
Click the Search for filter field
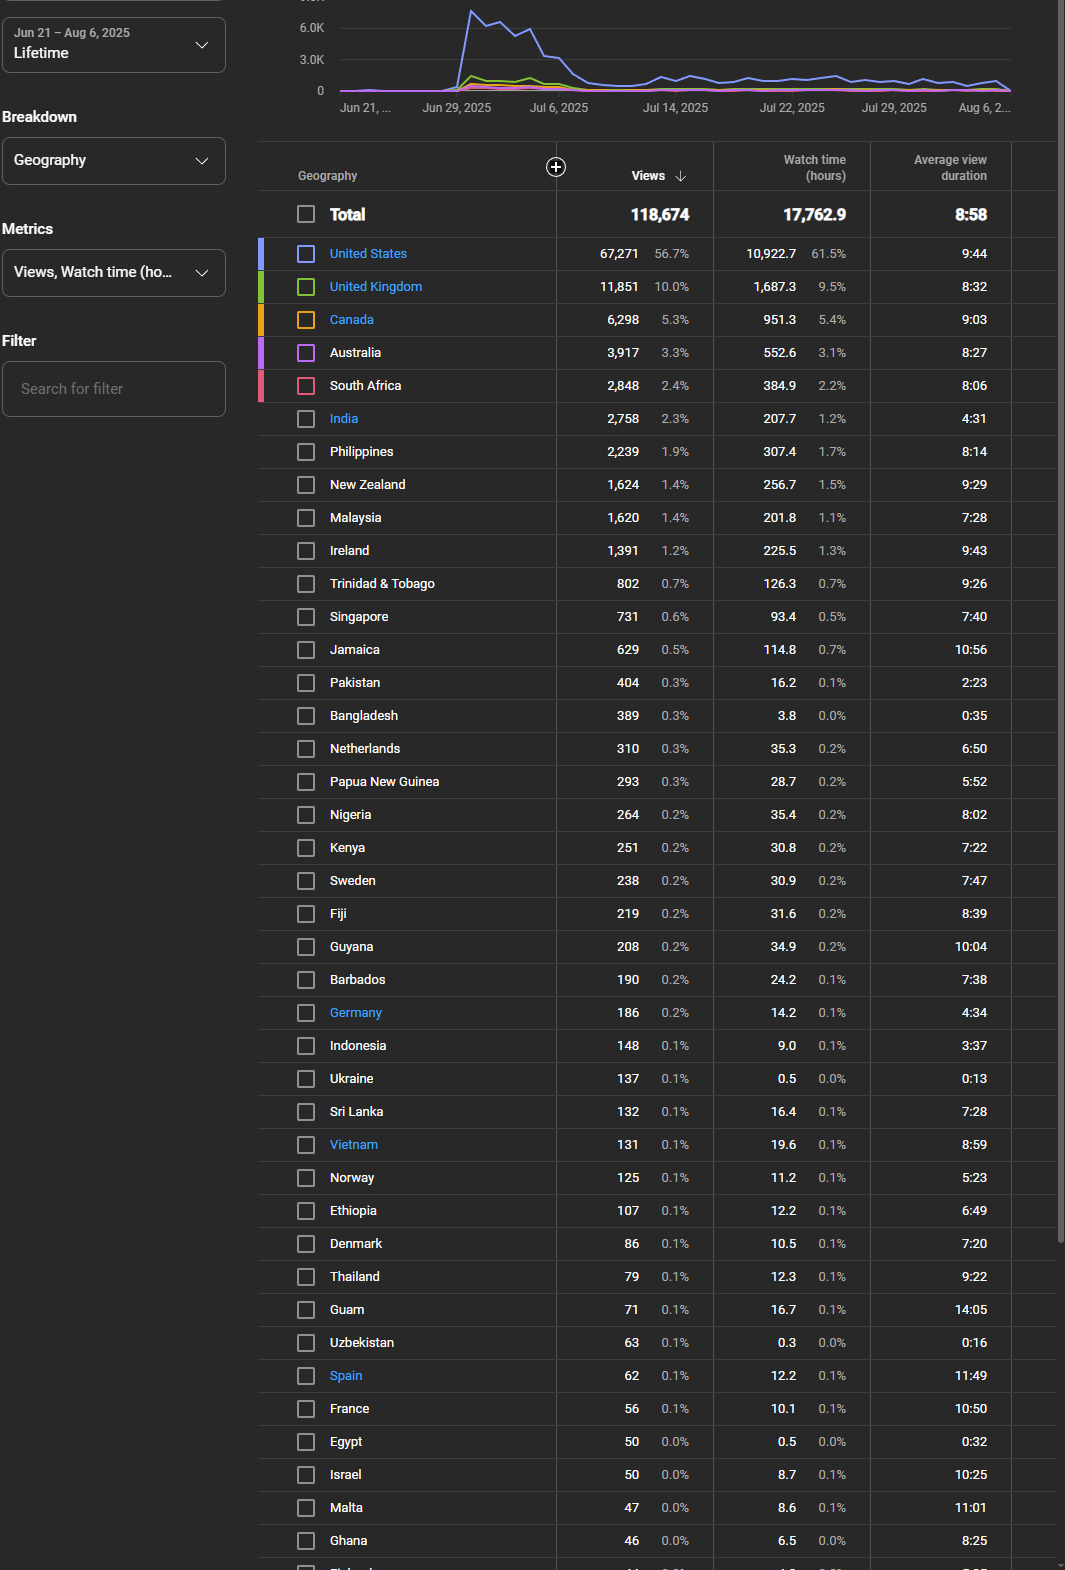click(x=114, y=389)
